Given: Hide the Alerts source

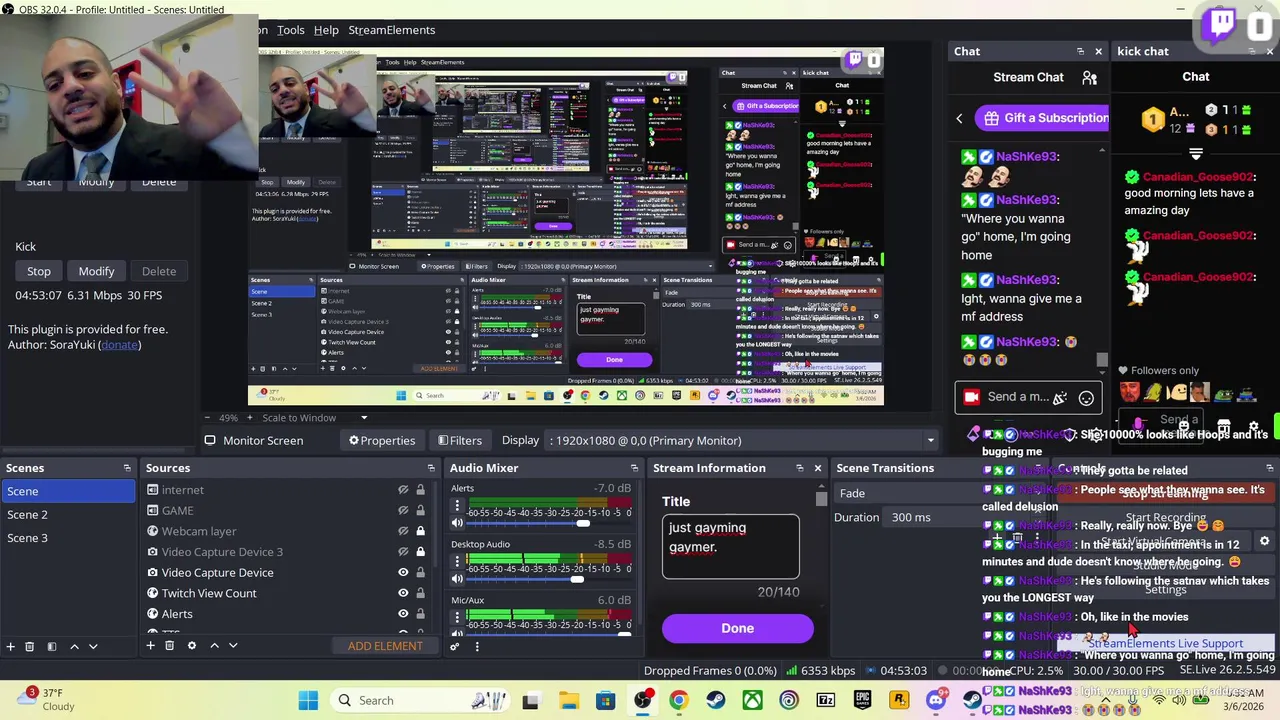Looking at the screenshot, I should (403, 614).
